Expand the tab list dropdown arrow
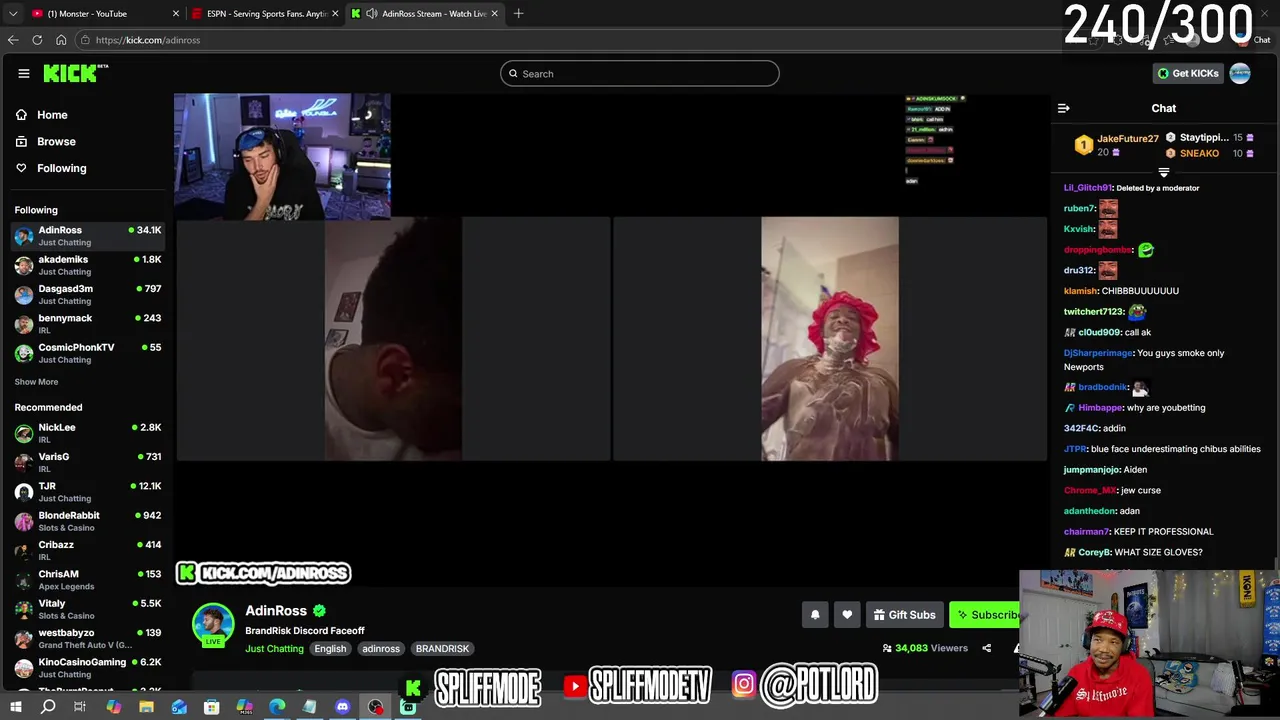The image size is (1280, 720). (13, 14)
